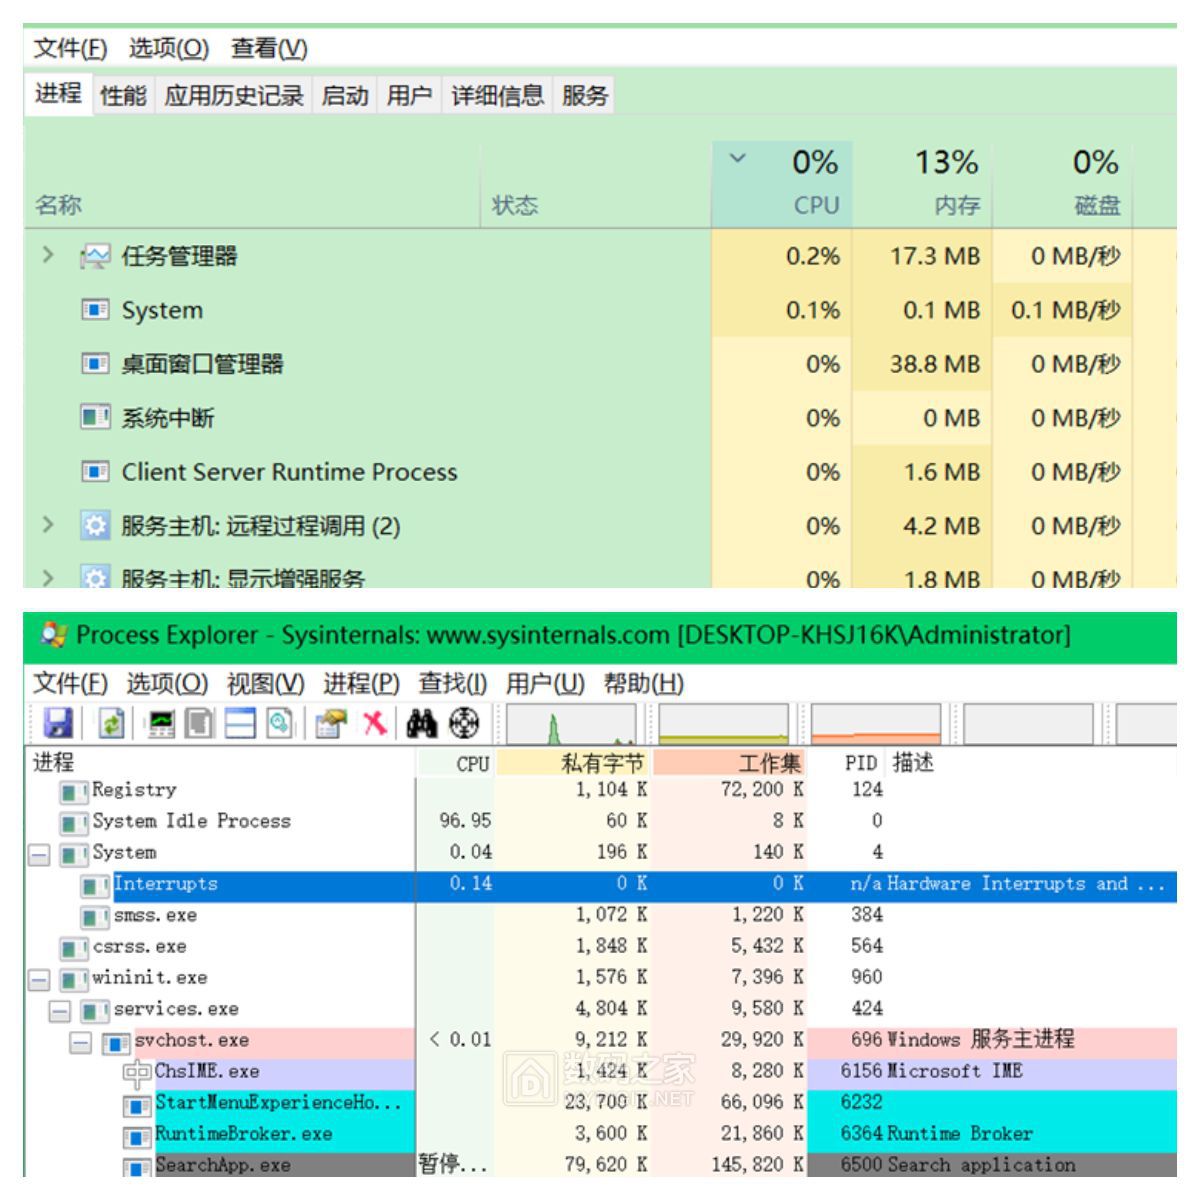Click the yellow commit history mini graph

pyautogui.click(x=723, y=724)
